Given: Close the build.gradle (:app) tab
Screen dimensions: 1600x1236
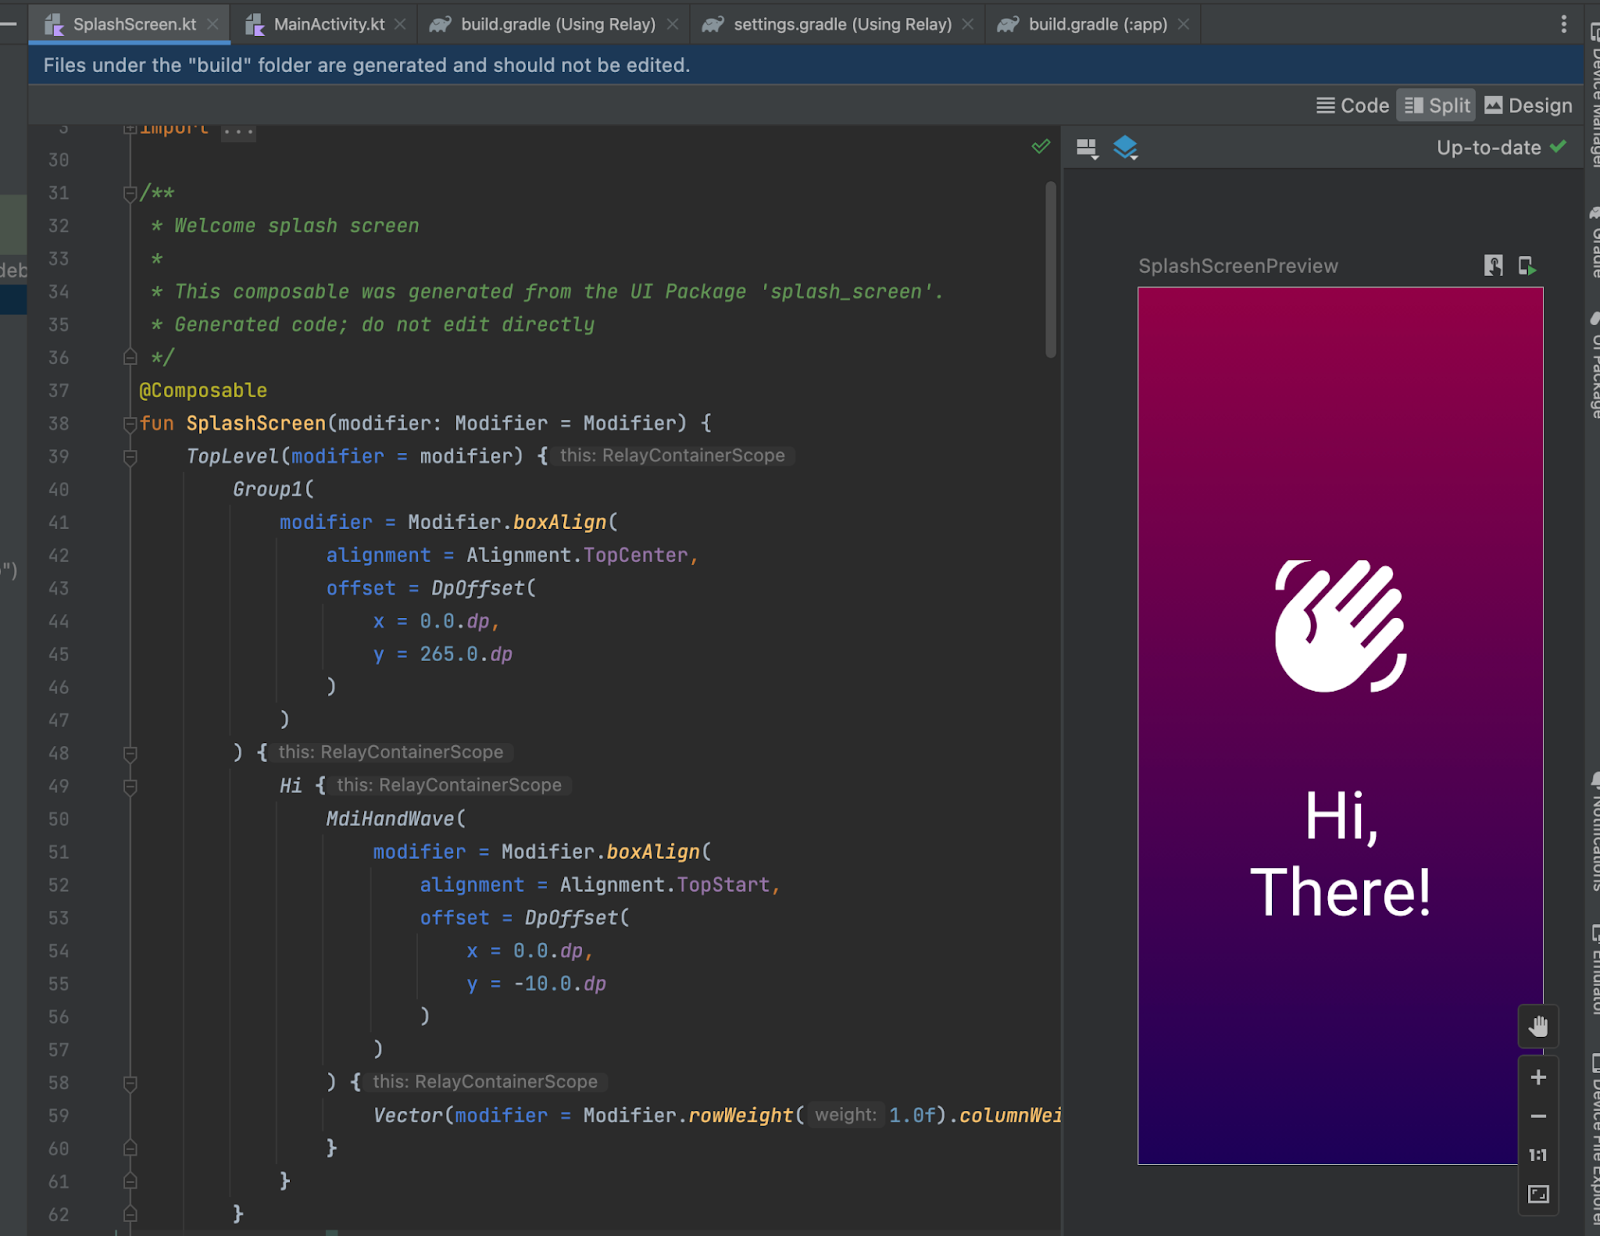Looking at the screenshot, I should (x=1184, y=24).
